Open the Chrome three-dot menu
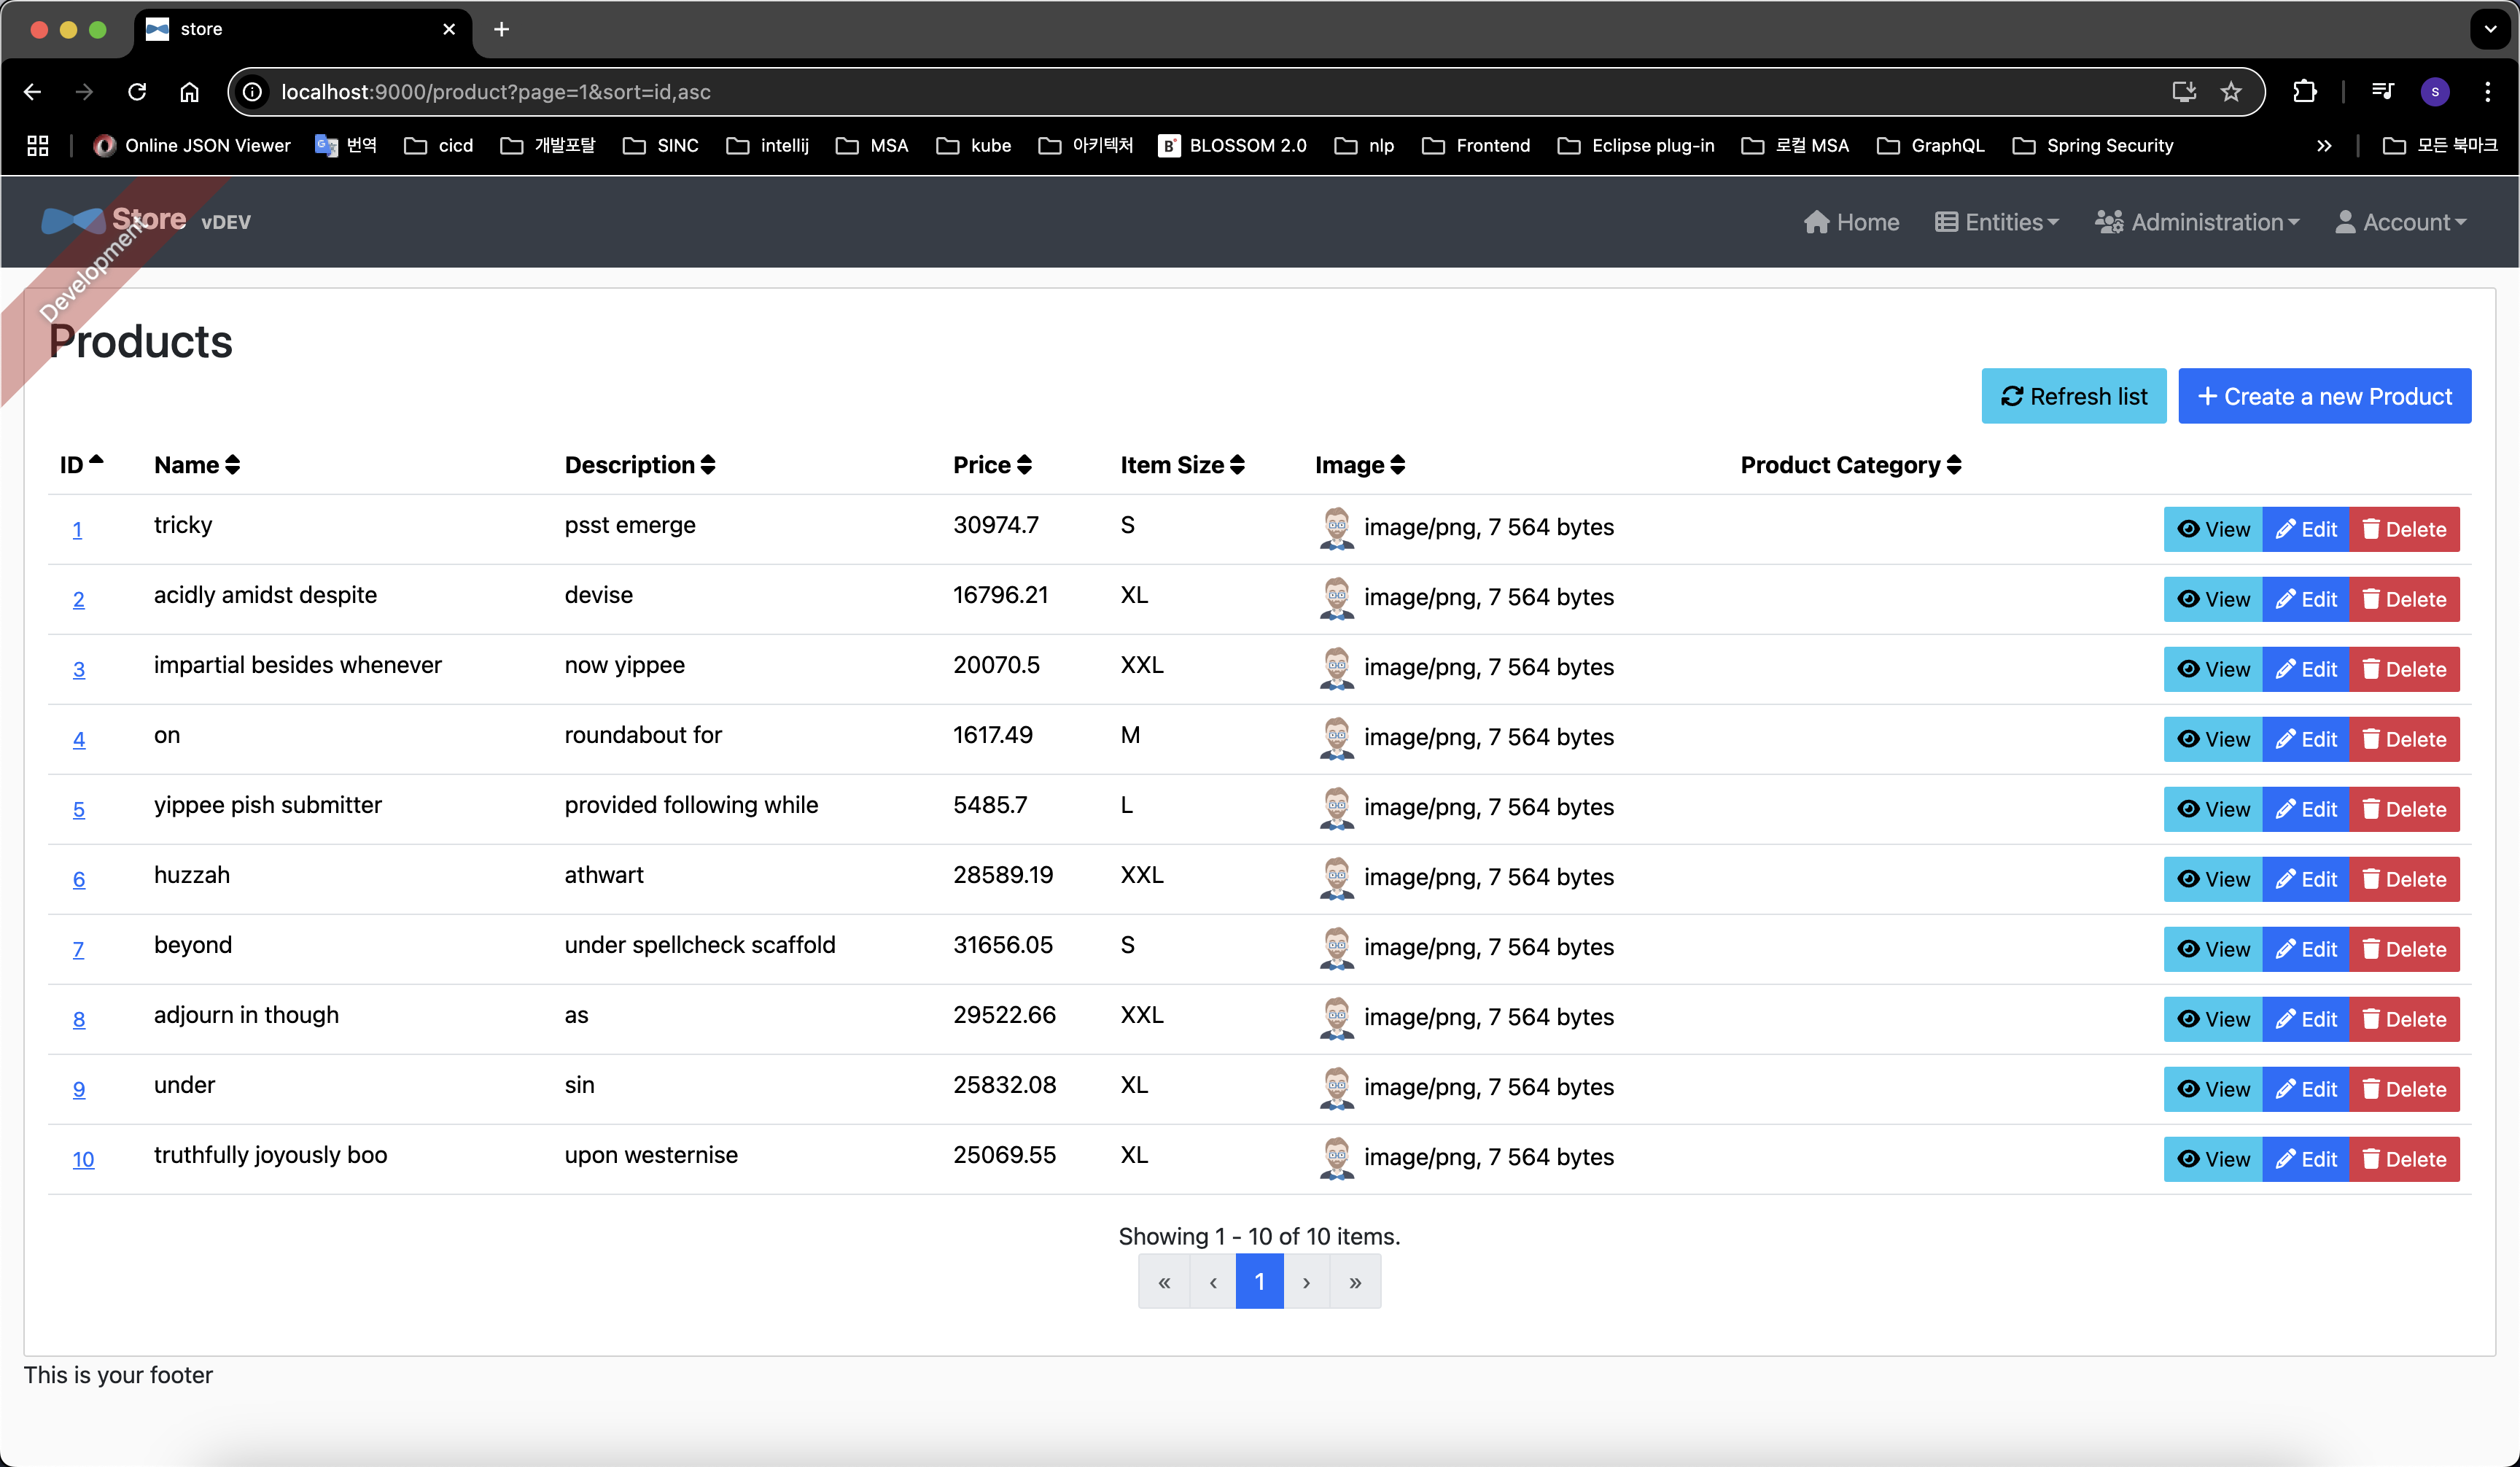Image resolution: width=2520 pixels, height=1467 pixels. click(2487, 92)
